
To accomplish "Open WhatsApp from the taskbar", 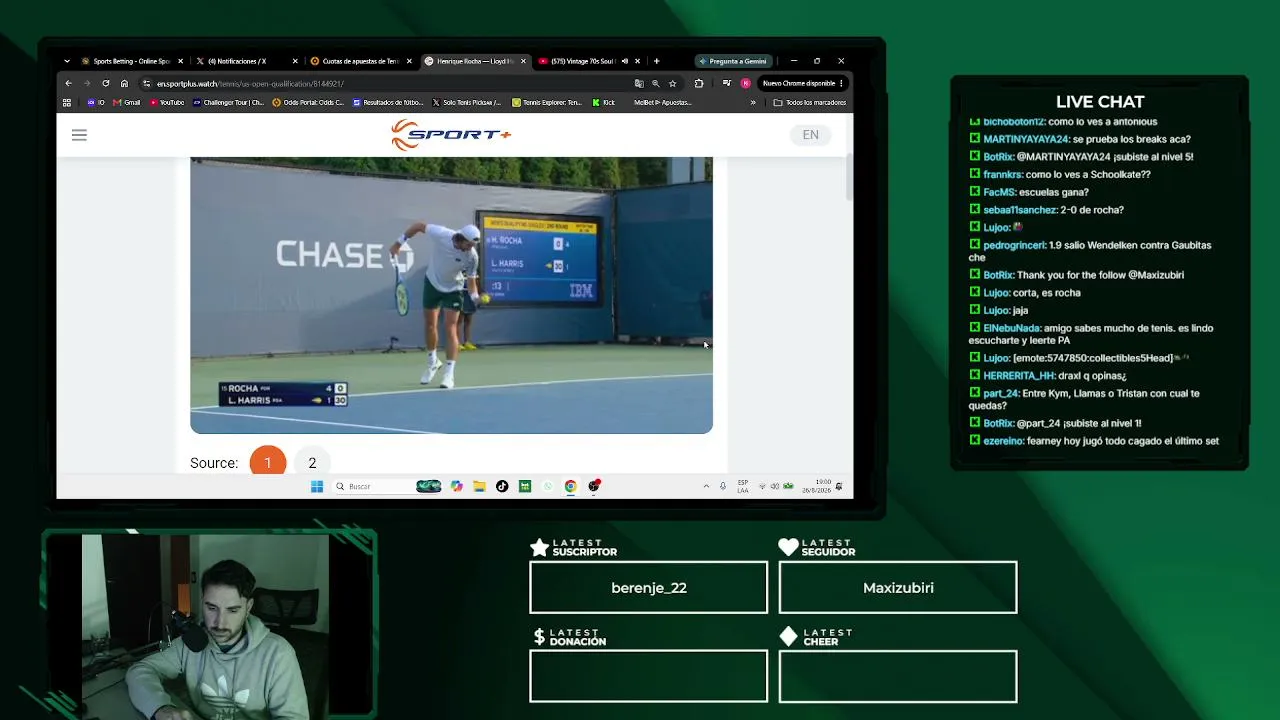I will tap(547, 486).
